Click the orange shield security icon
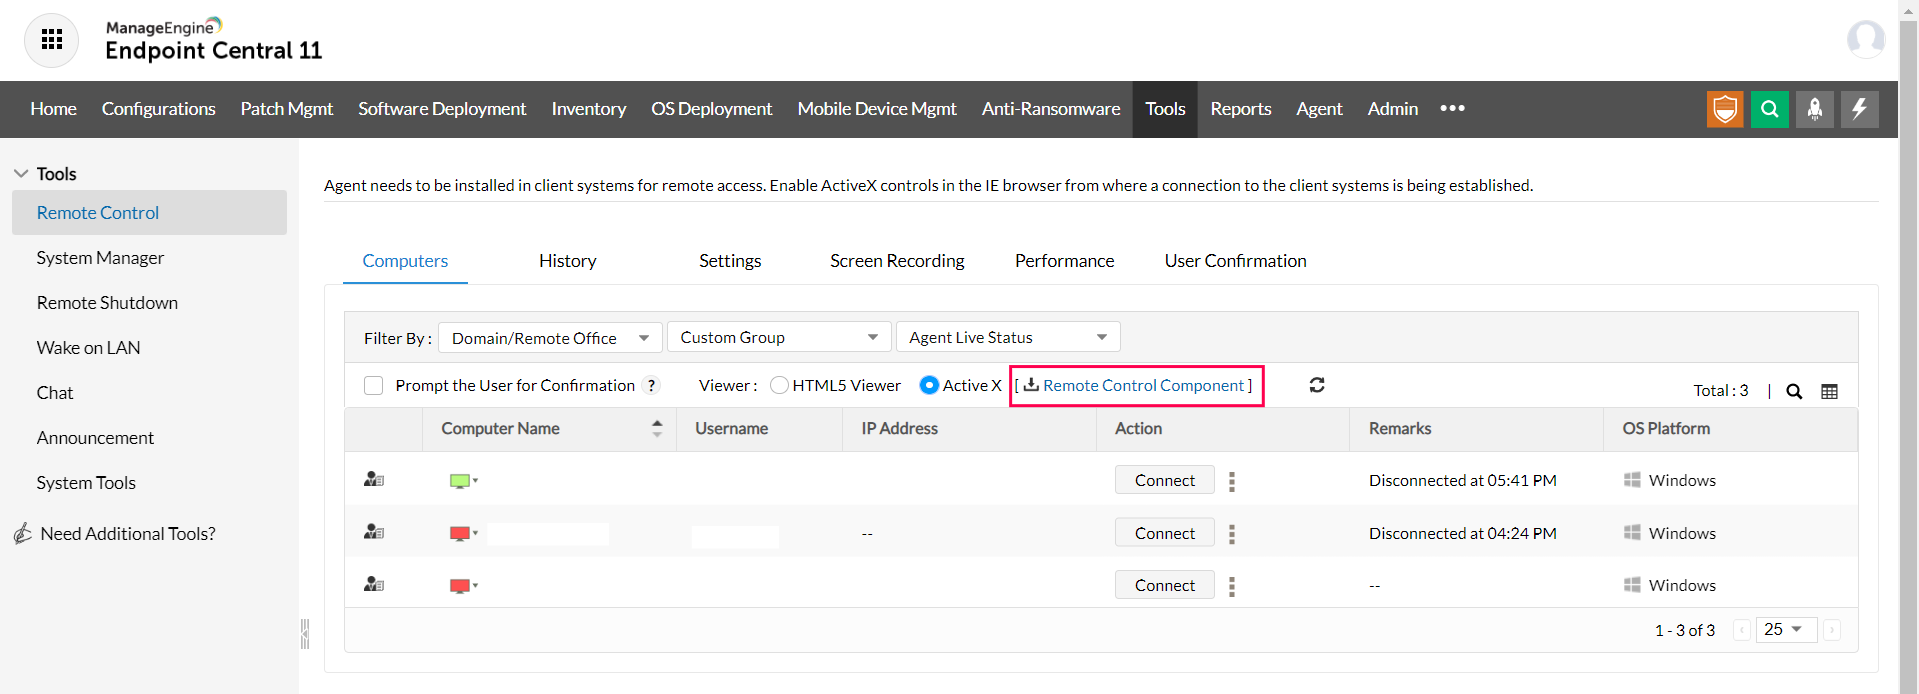1919x694 pixels. (x=1725, y=109)
